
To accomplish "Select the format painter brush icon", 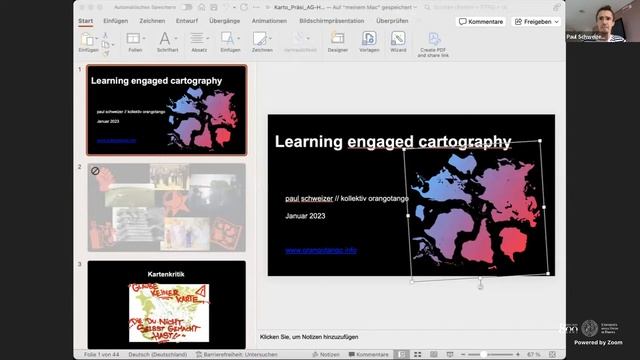I will [106, 53].
